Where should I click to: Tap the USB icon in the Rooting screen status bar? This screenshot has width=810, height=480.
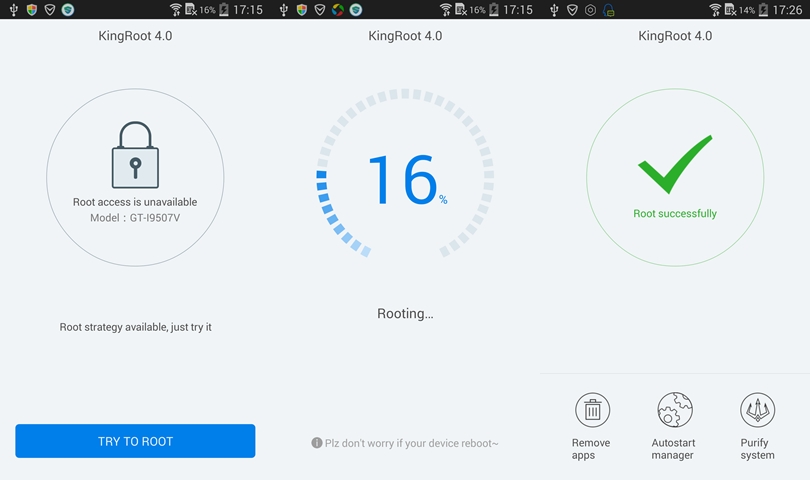(284, 9)
